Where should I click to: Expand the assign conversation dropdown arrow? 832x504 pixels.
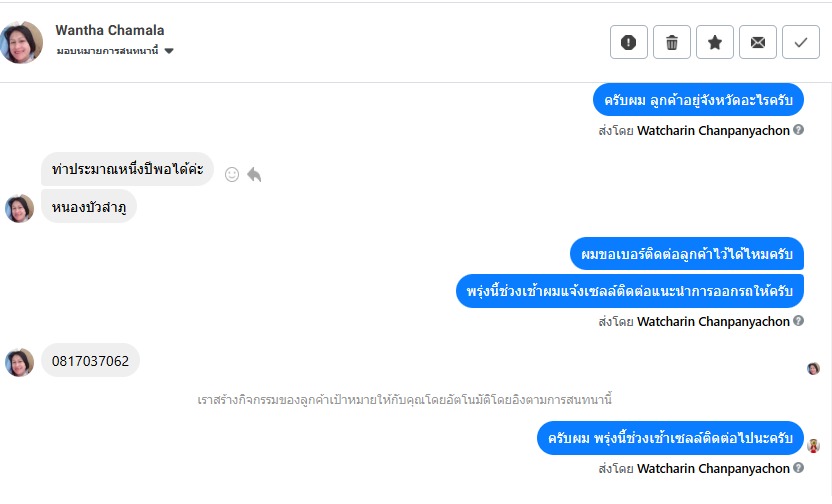[x=169, y=51]
